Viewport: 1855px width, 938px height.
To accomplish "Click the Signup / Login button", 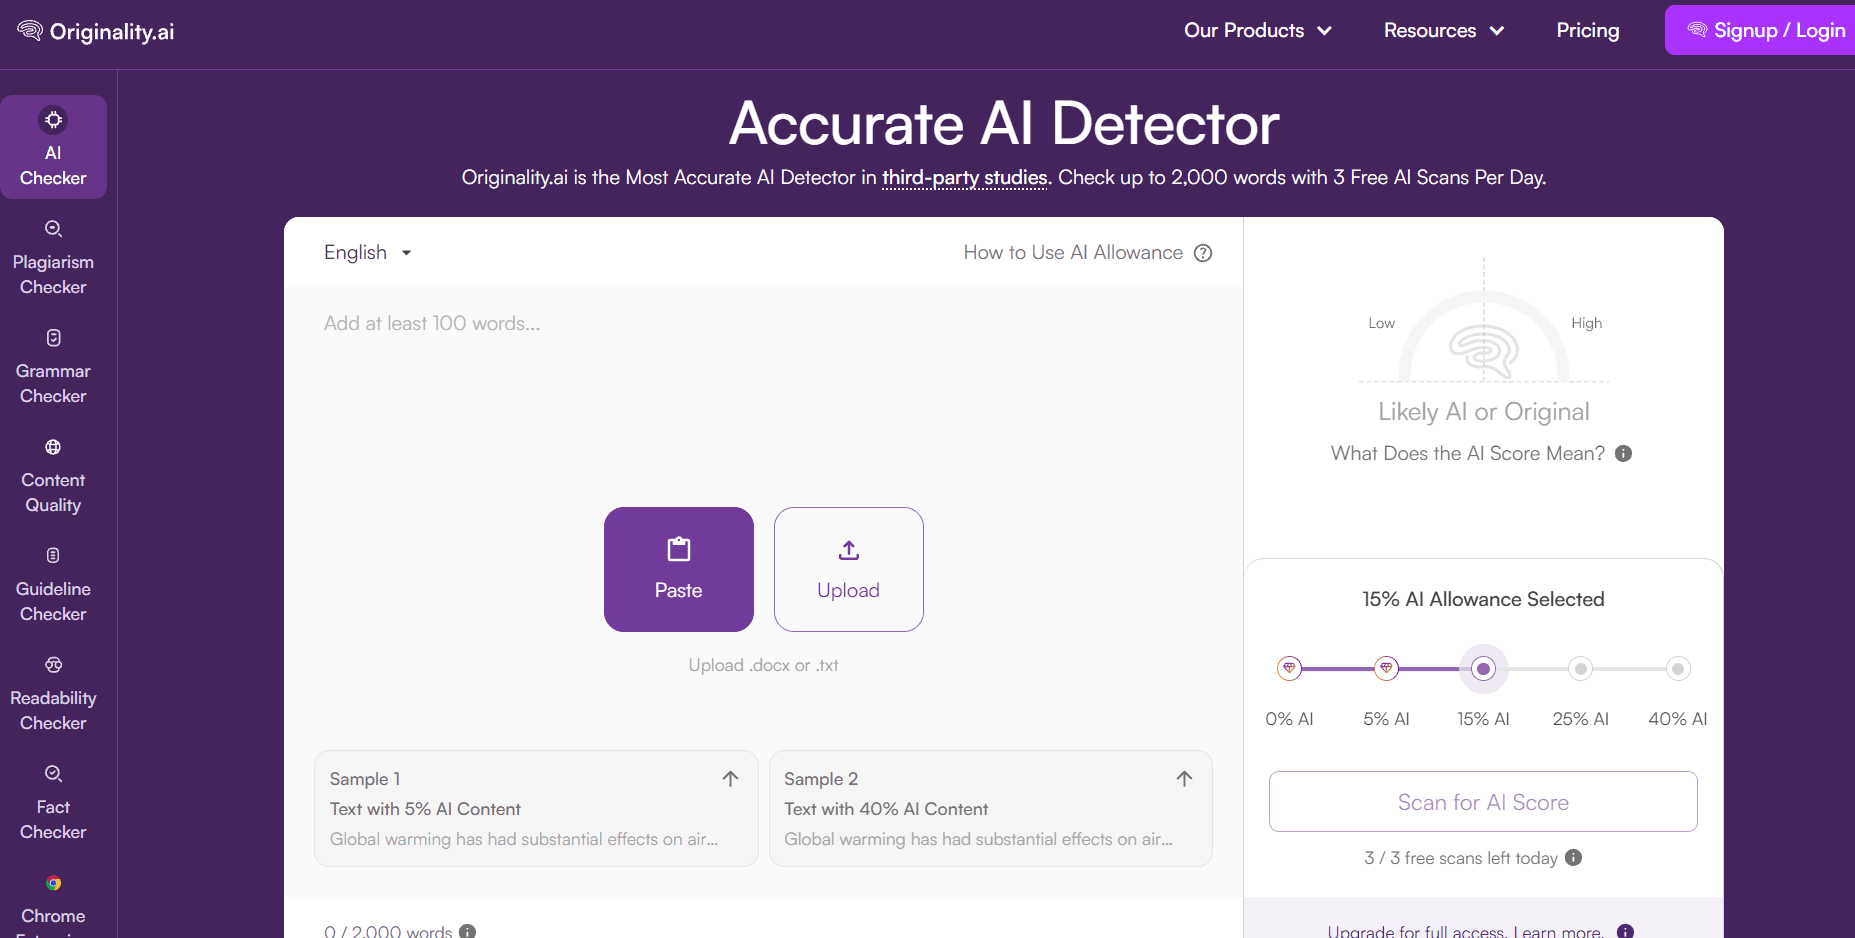I will click(1760, 30).
